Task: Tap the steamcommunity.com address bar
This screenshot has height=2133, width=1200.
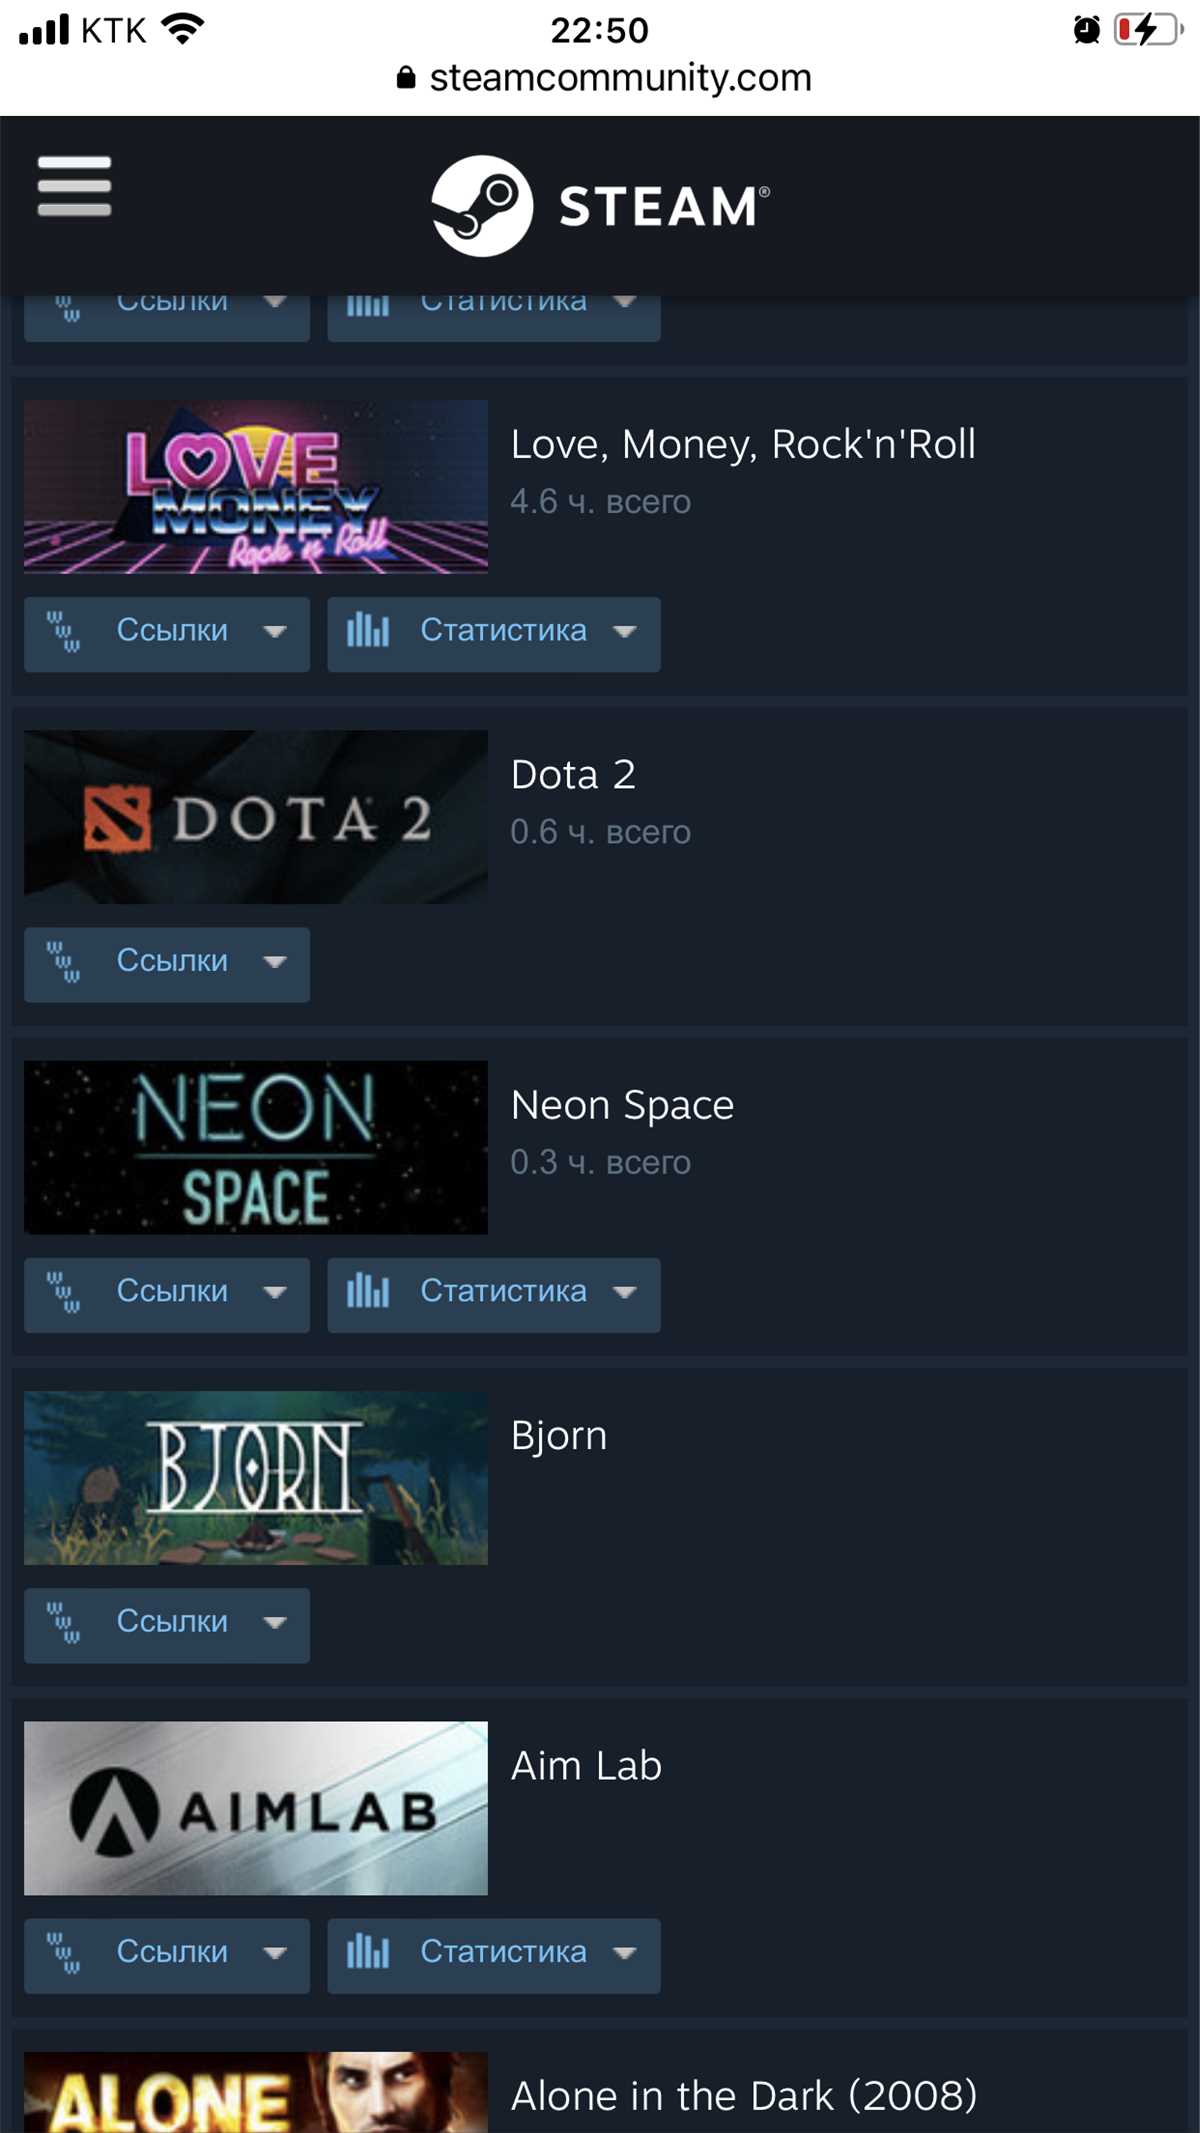Action: 604,78
